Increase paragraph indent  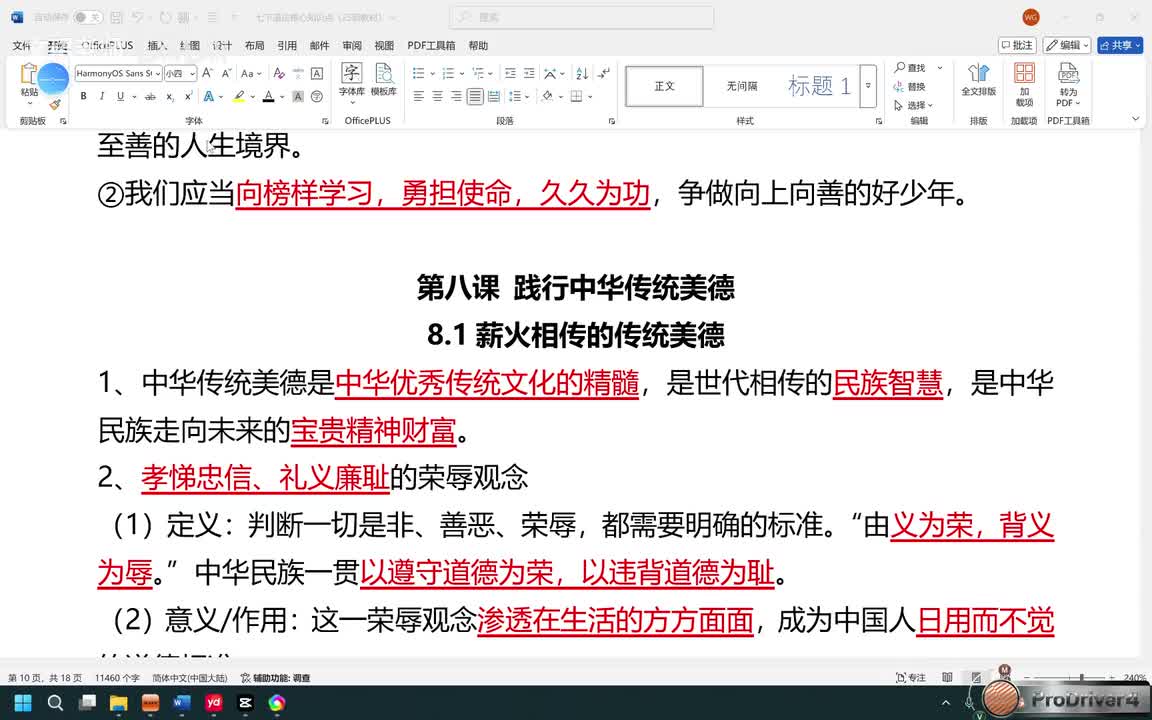(529, 73)
